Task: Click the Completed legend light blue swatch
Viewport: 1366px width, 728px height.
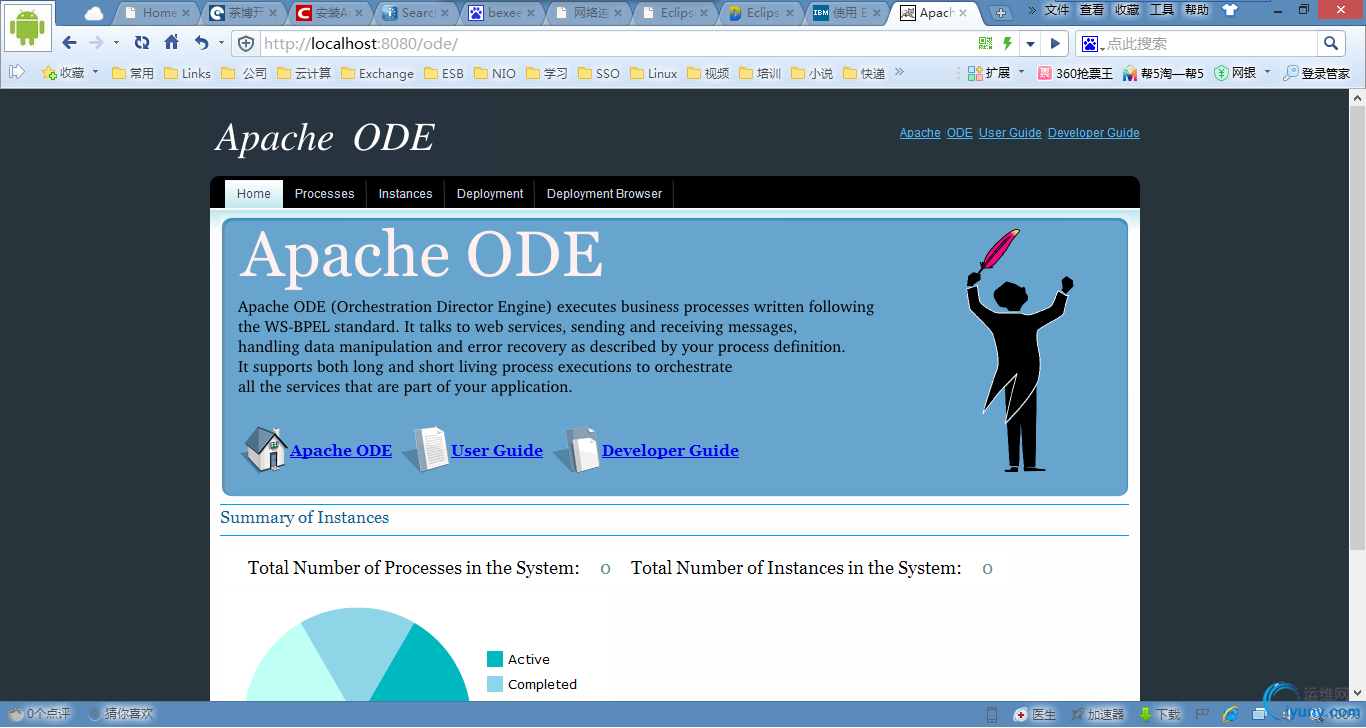Action: [x=495, y=684]
